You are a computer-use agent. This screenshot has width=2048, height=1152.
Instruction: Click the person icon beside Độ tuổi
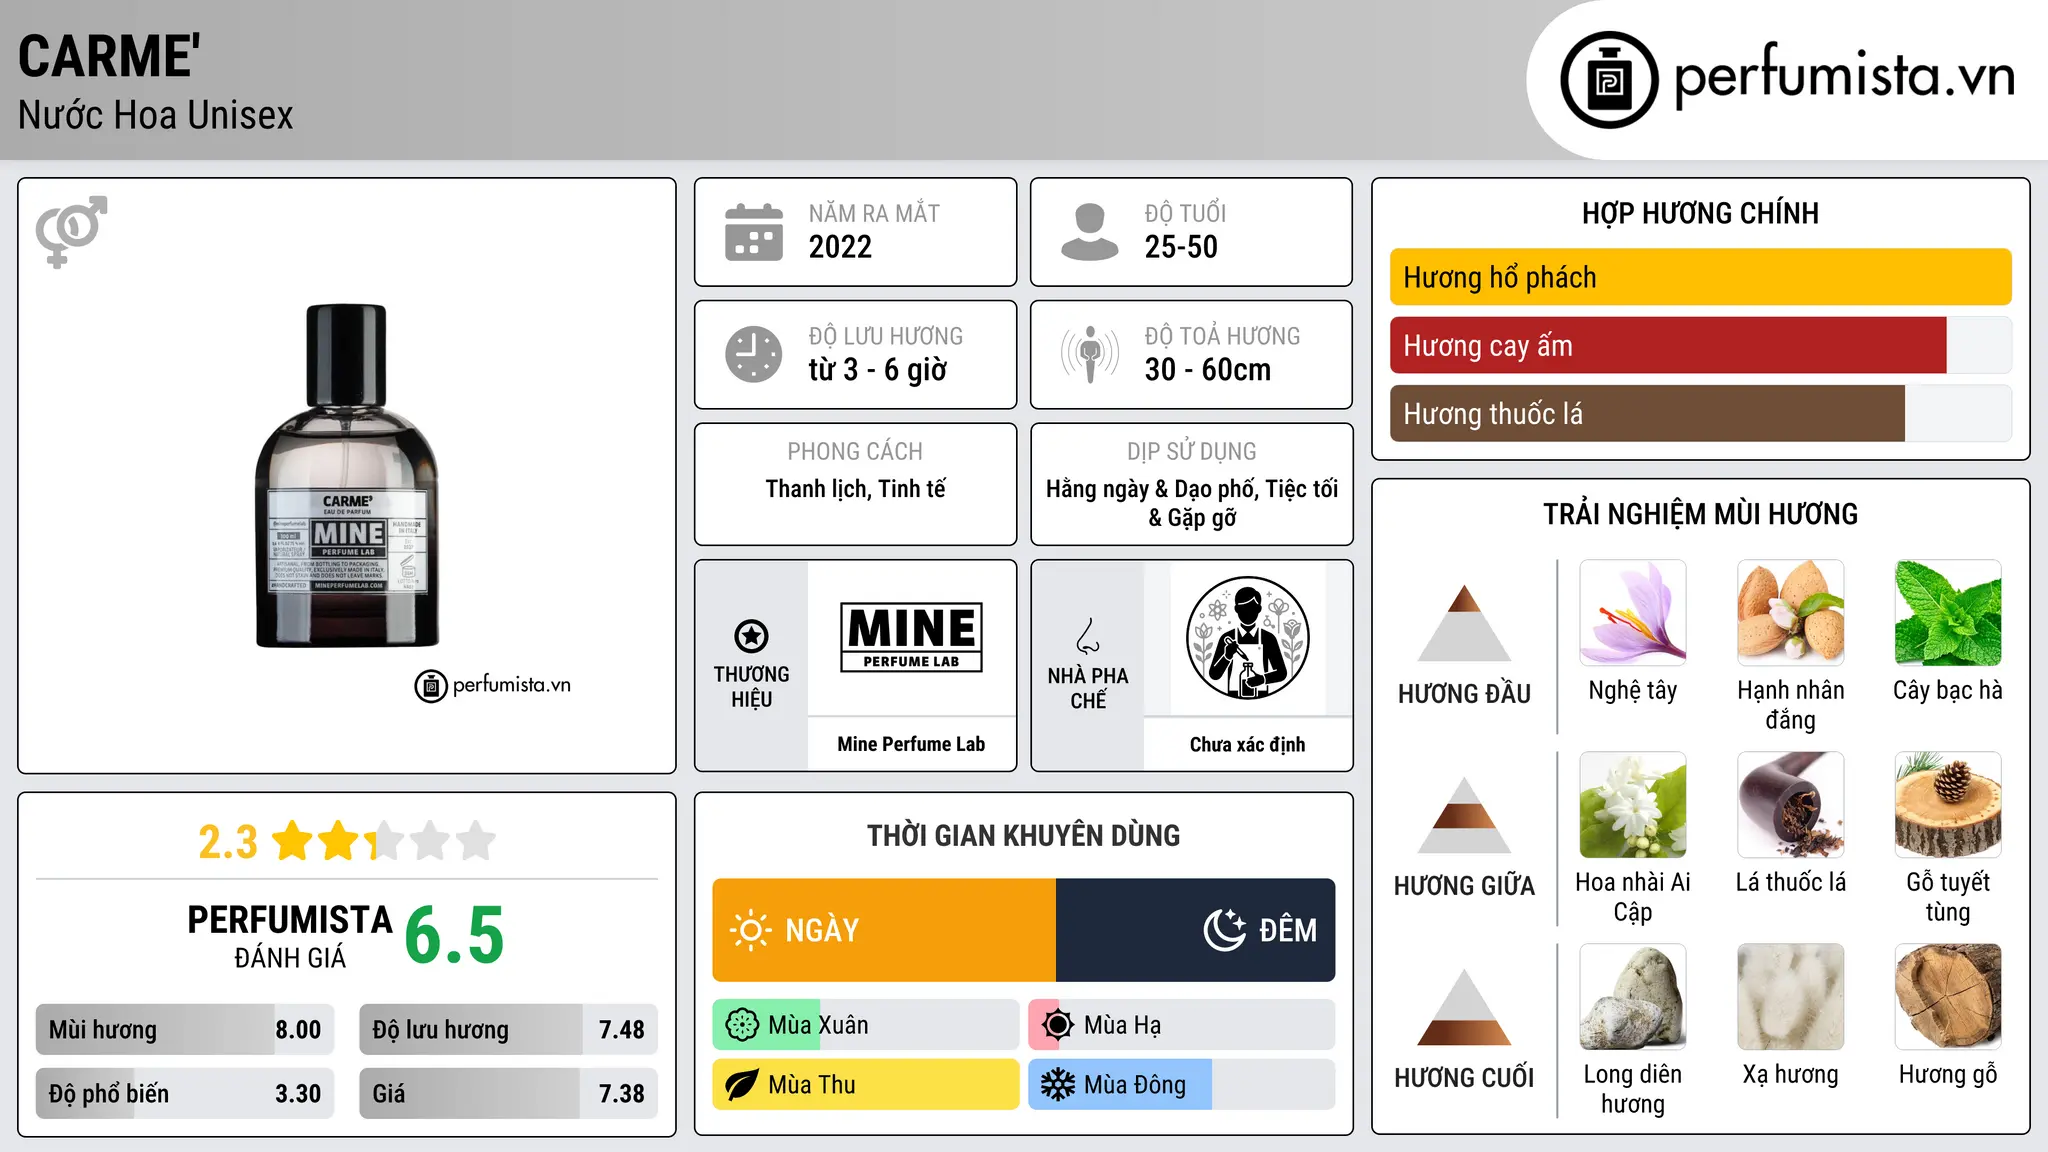1089,232
